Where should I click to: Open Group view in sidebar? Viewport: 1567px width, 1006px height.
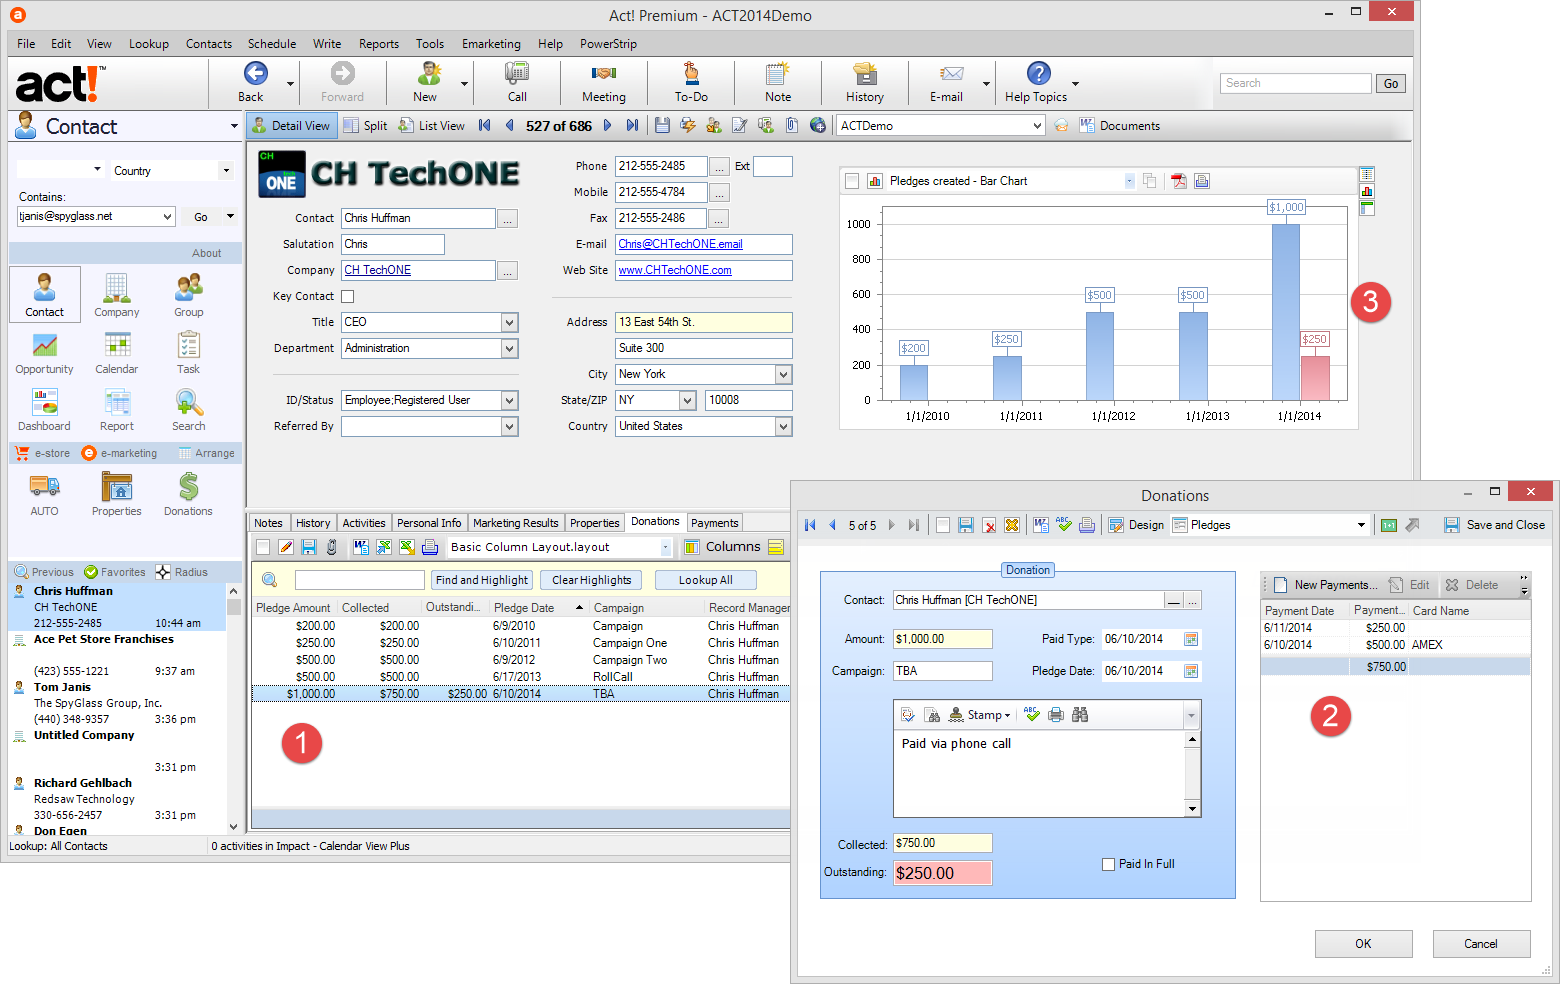click(189, 295)
